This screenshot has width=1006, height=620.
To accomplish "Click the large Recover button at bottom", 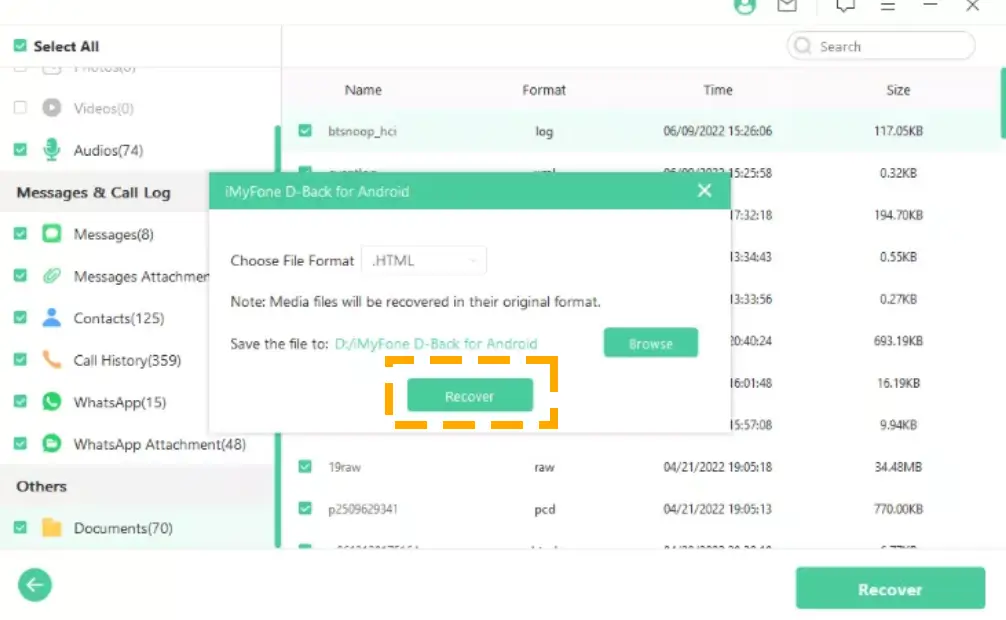I will (x=891, y=589).
